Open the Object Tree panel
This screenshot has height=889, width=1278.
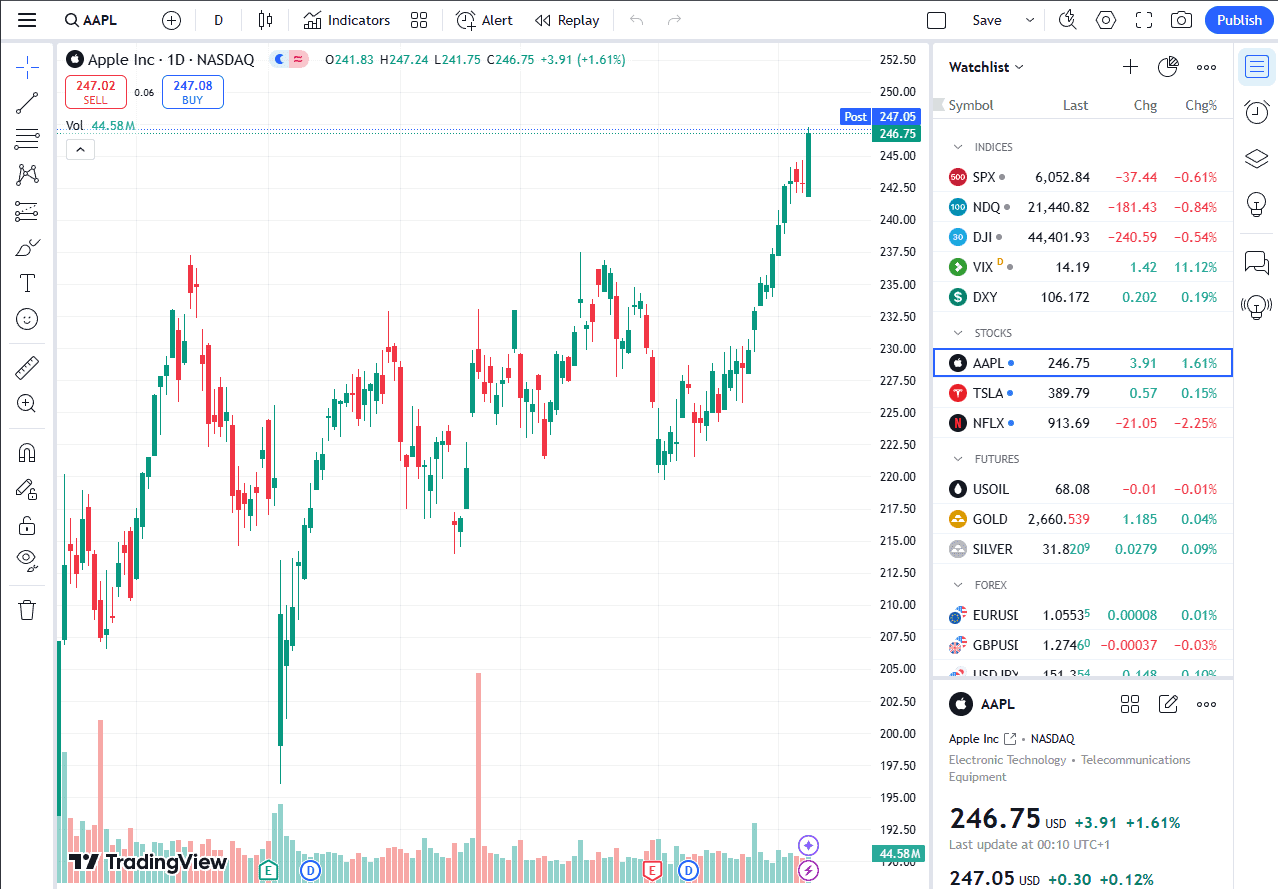(x=1256, y=158)
